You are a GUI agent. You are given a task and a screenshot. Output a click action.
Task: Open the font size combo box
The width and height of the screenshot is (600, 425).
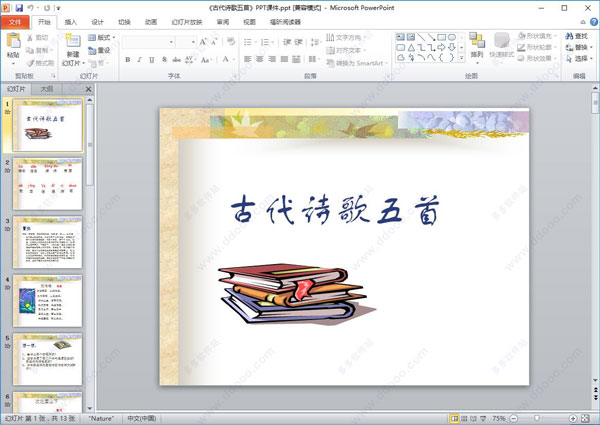tap(186, 42)
